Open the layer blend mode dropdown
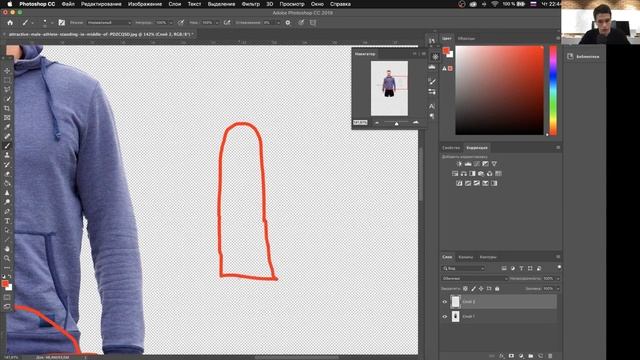The height and width of the screenshot is (360, 640). [474, 278]
